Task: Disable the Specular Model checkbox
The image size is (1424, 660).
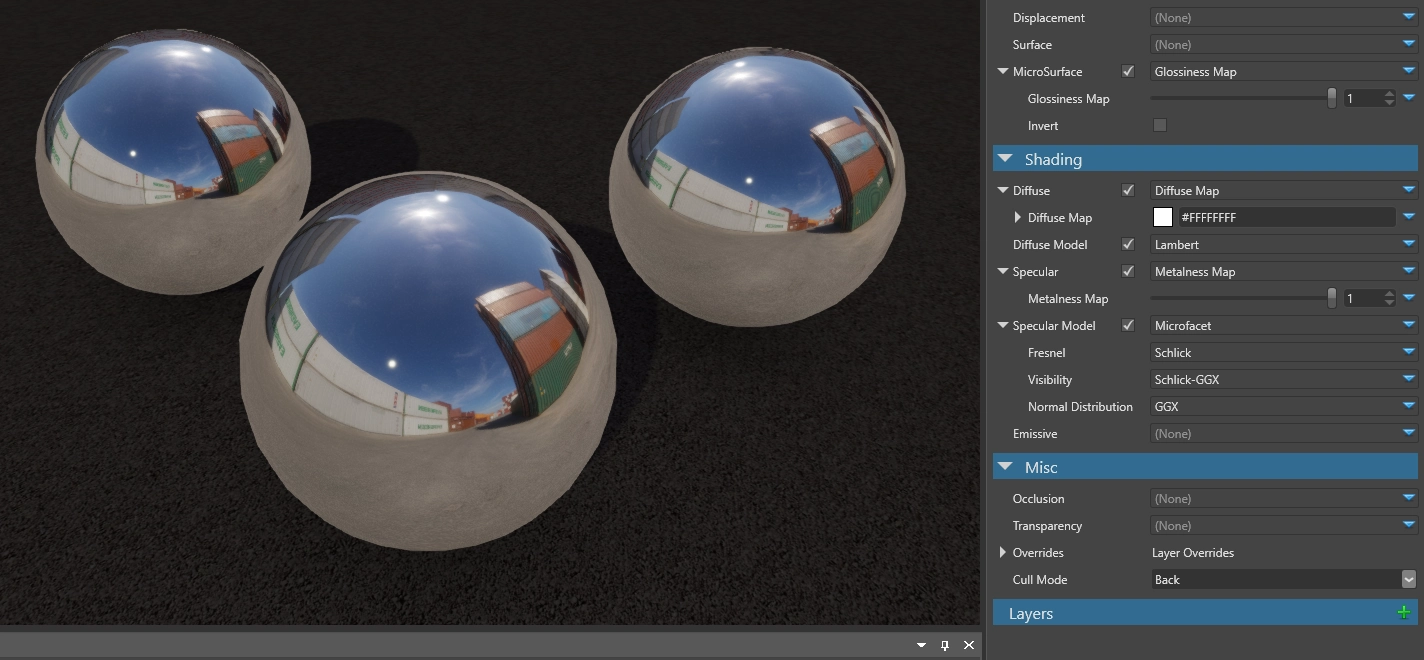Action: coord(1128,325)
